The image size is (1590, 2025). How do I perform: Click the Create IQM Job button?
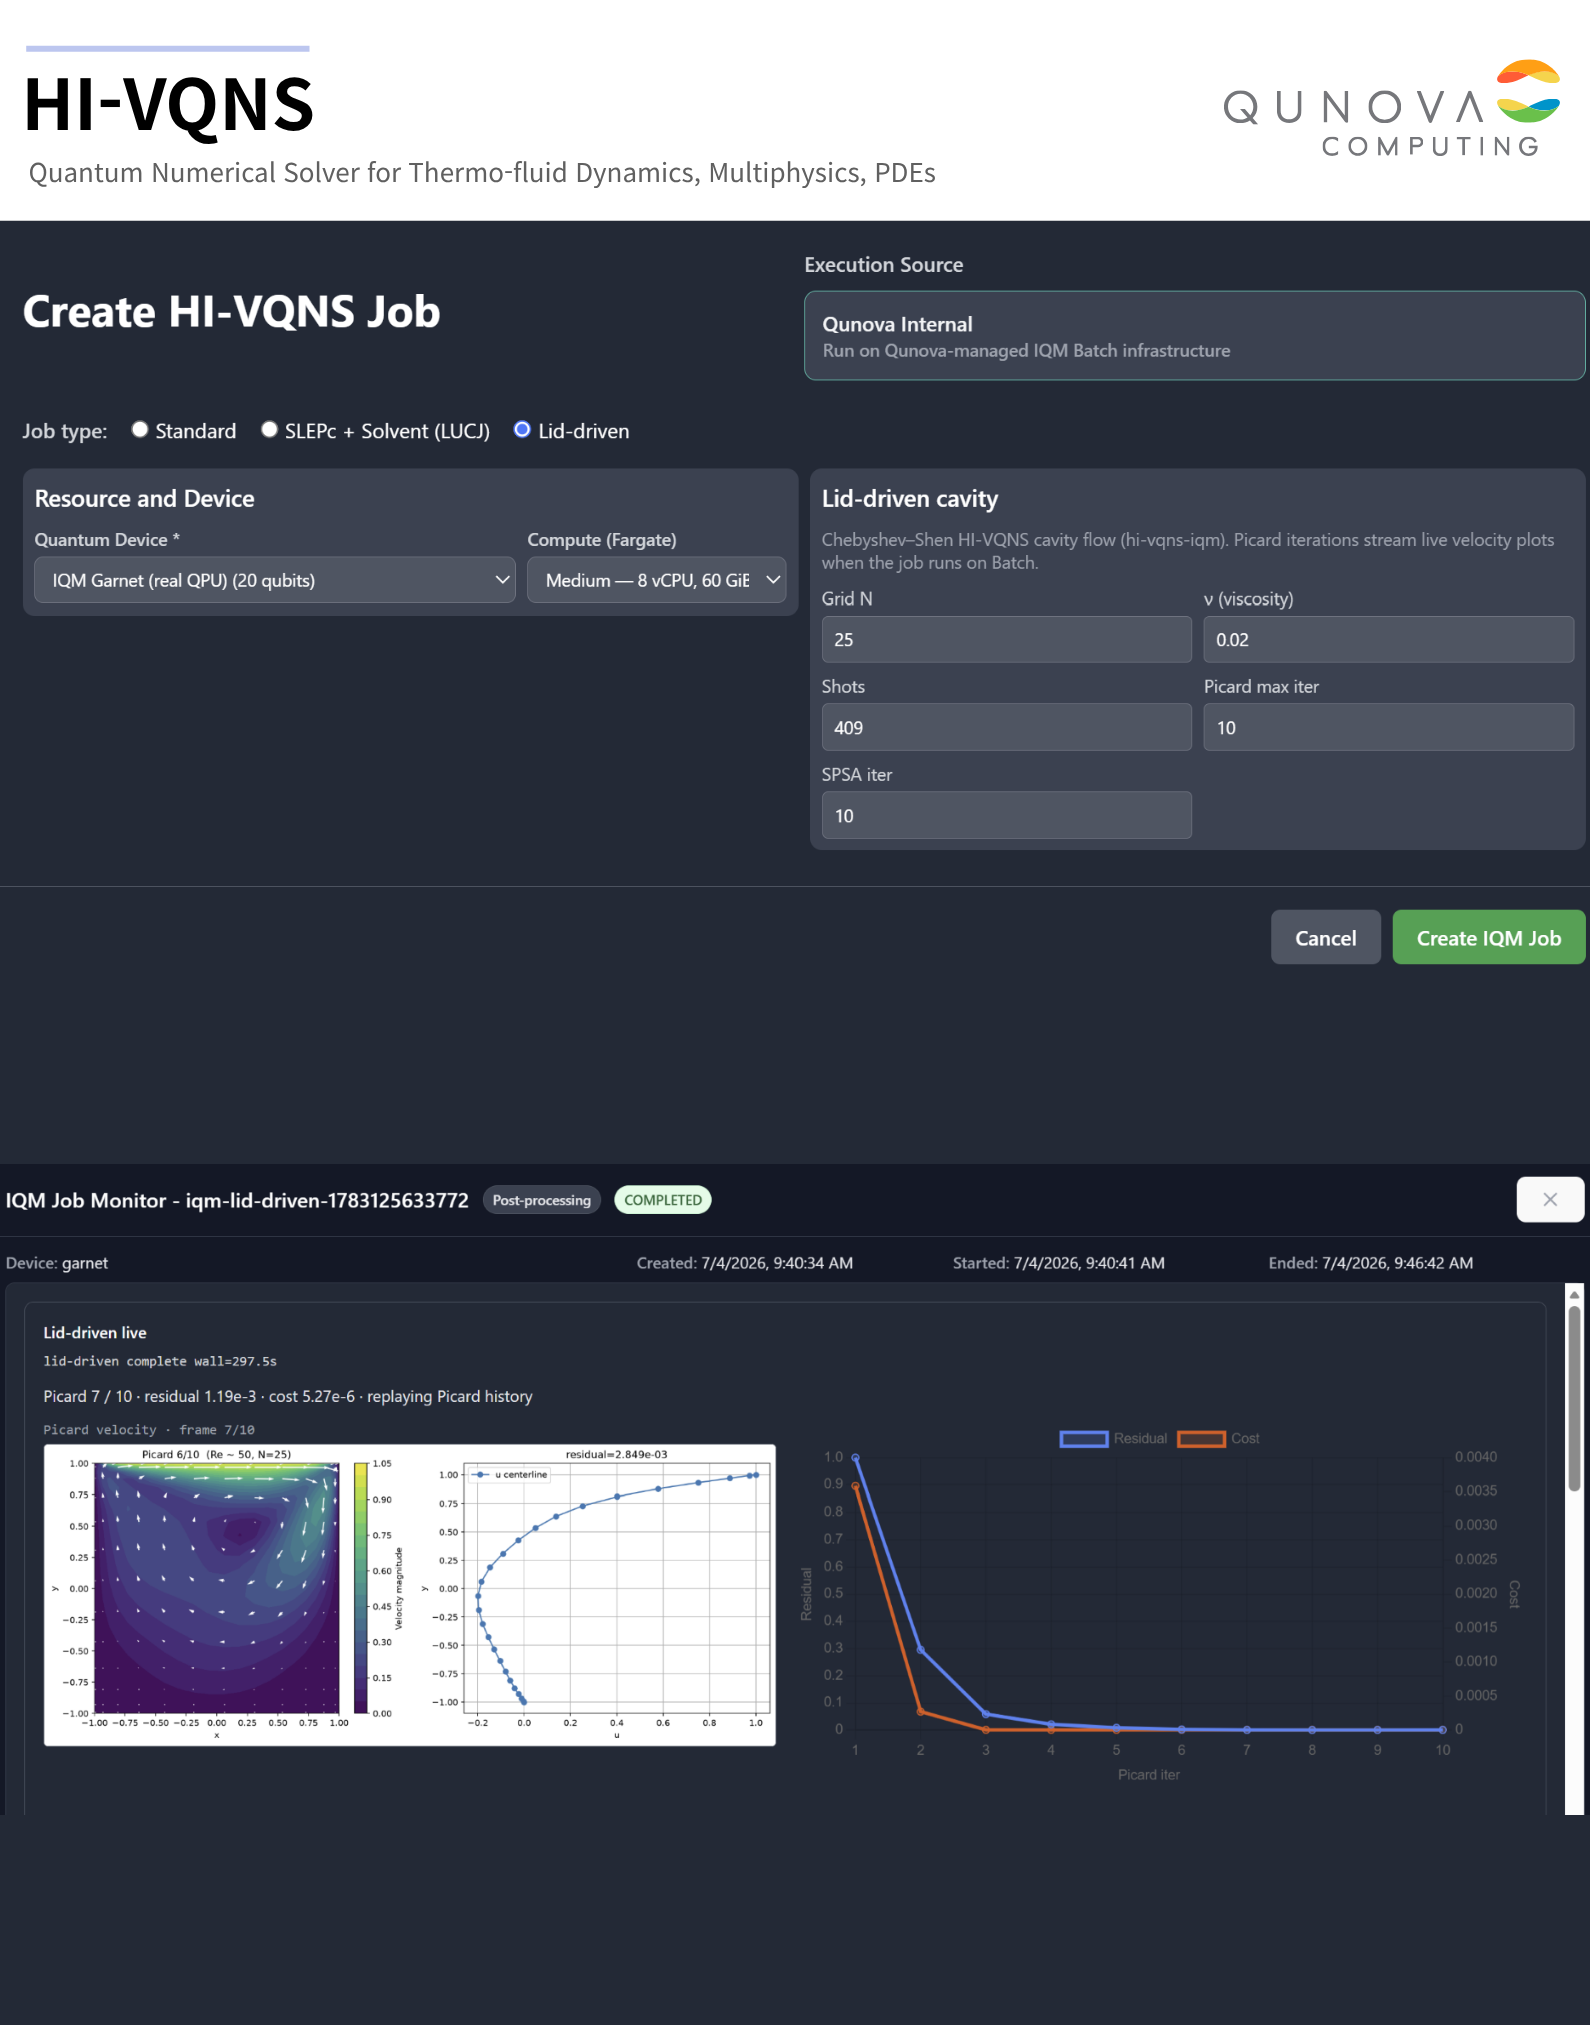click(1488, 937)
